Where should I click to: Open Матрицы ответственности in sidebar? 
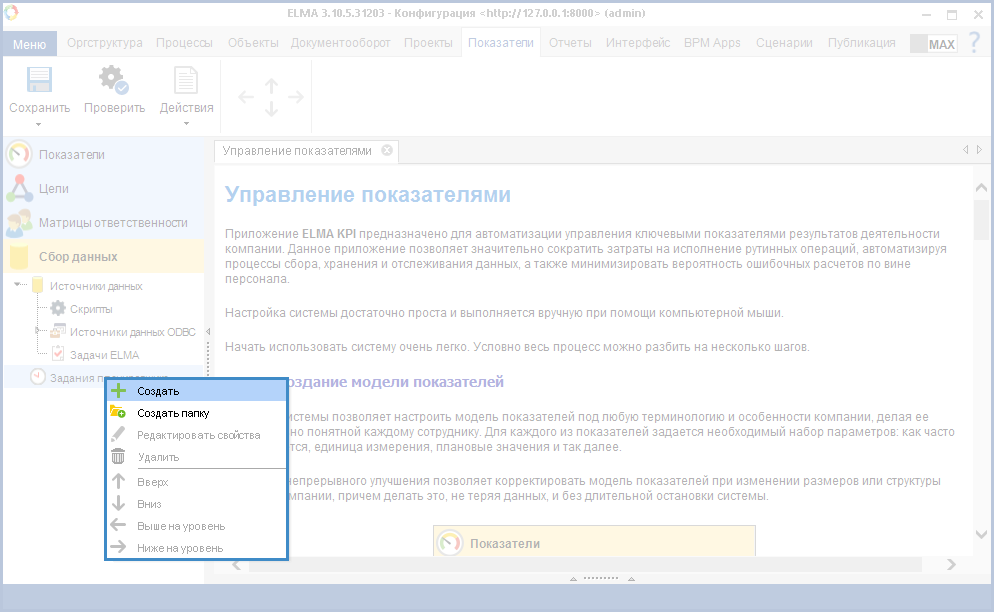pyautogui.click(x=112, y=223)
